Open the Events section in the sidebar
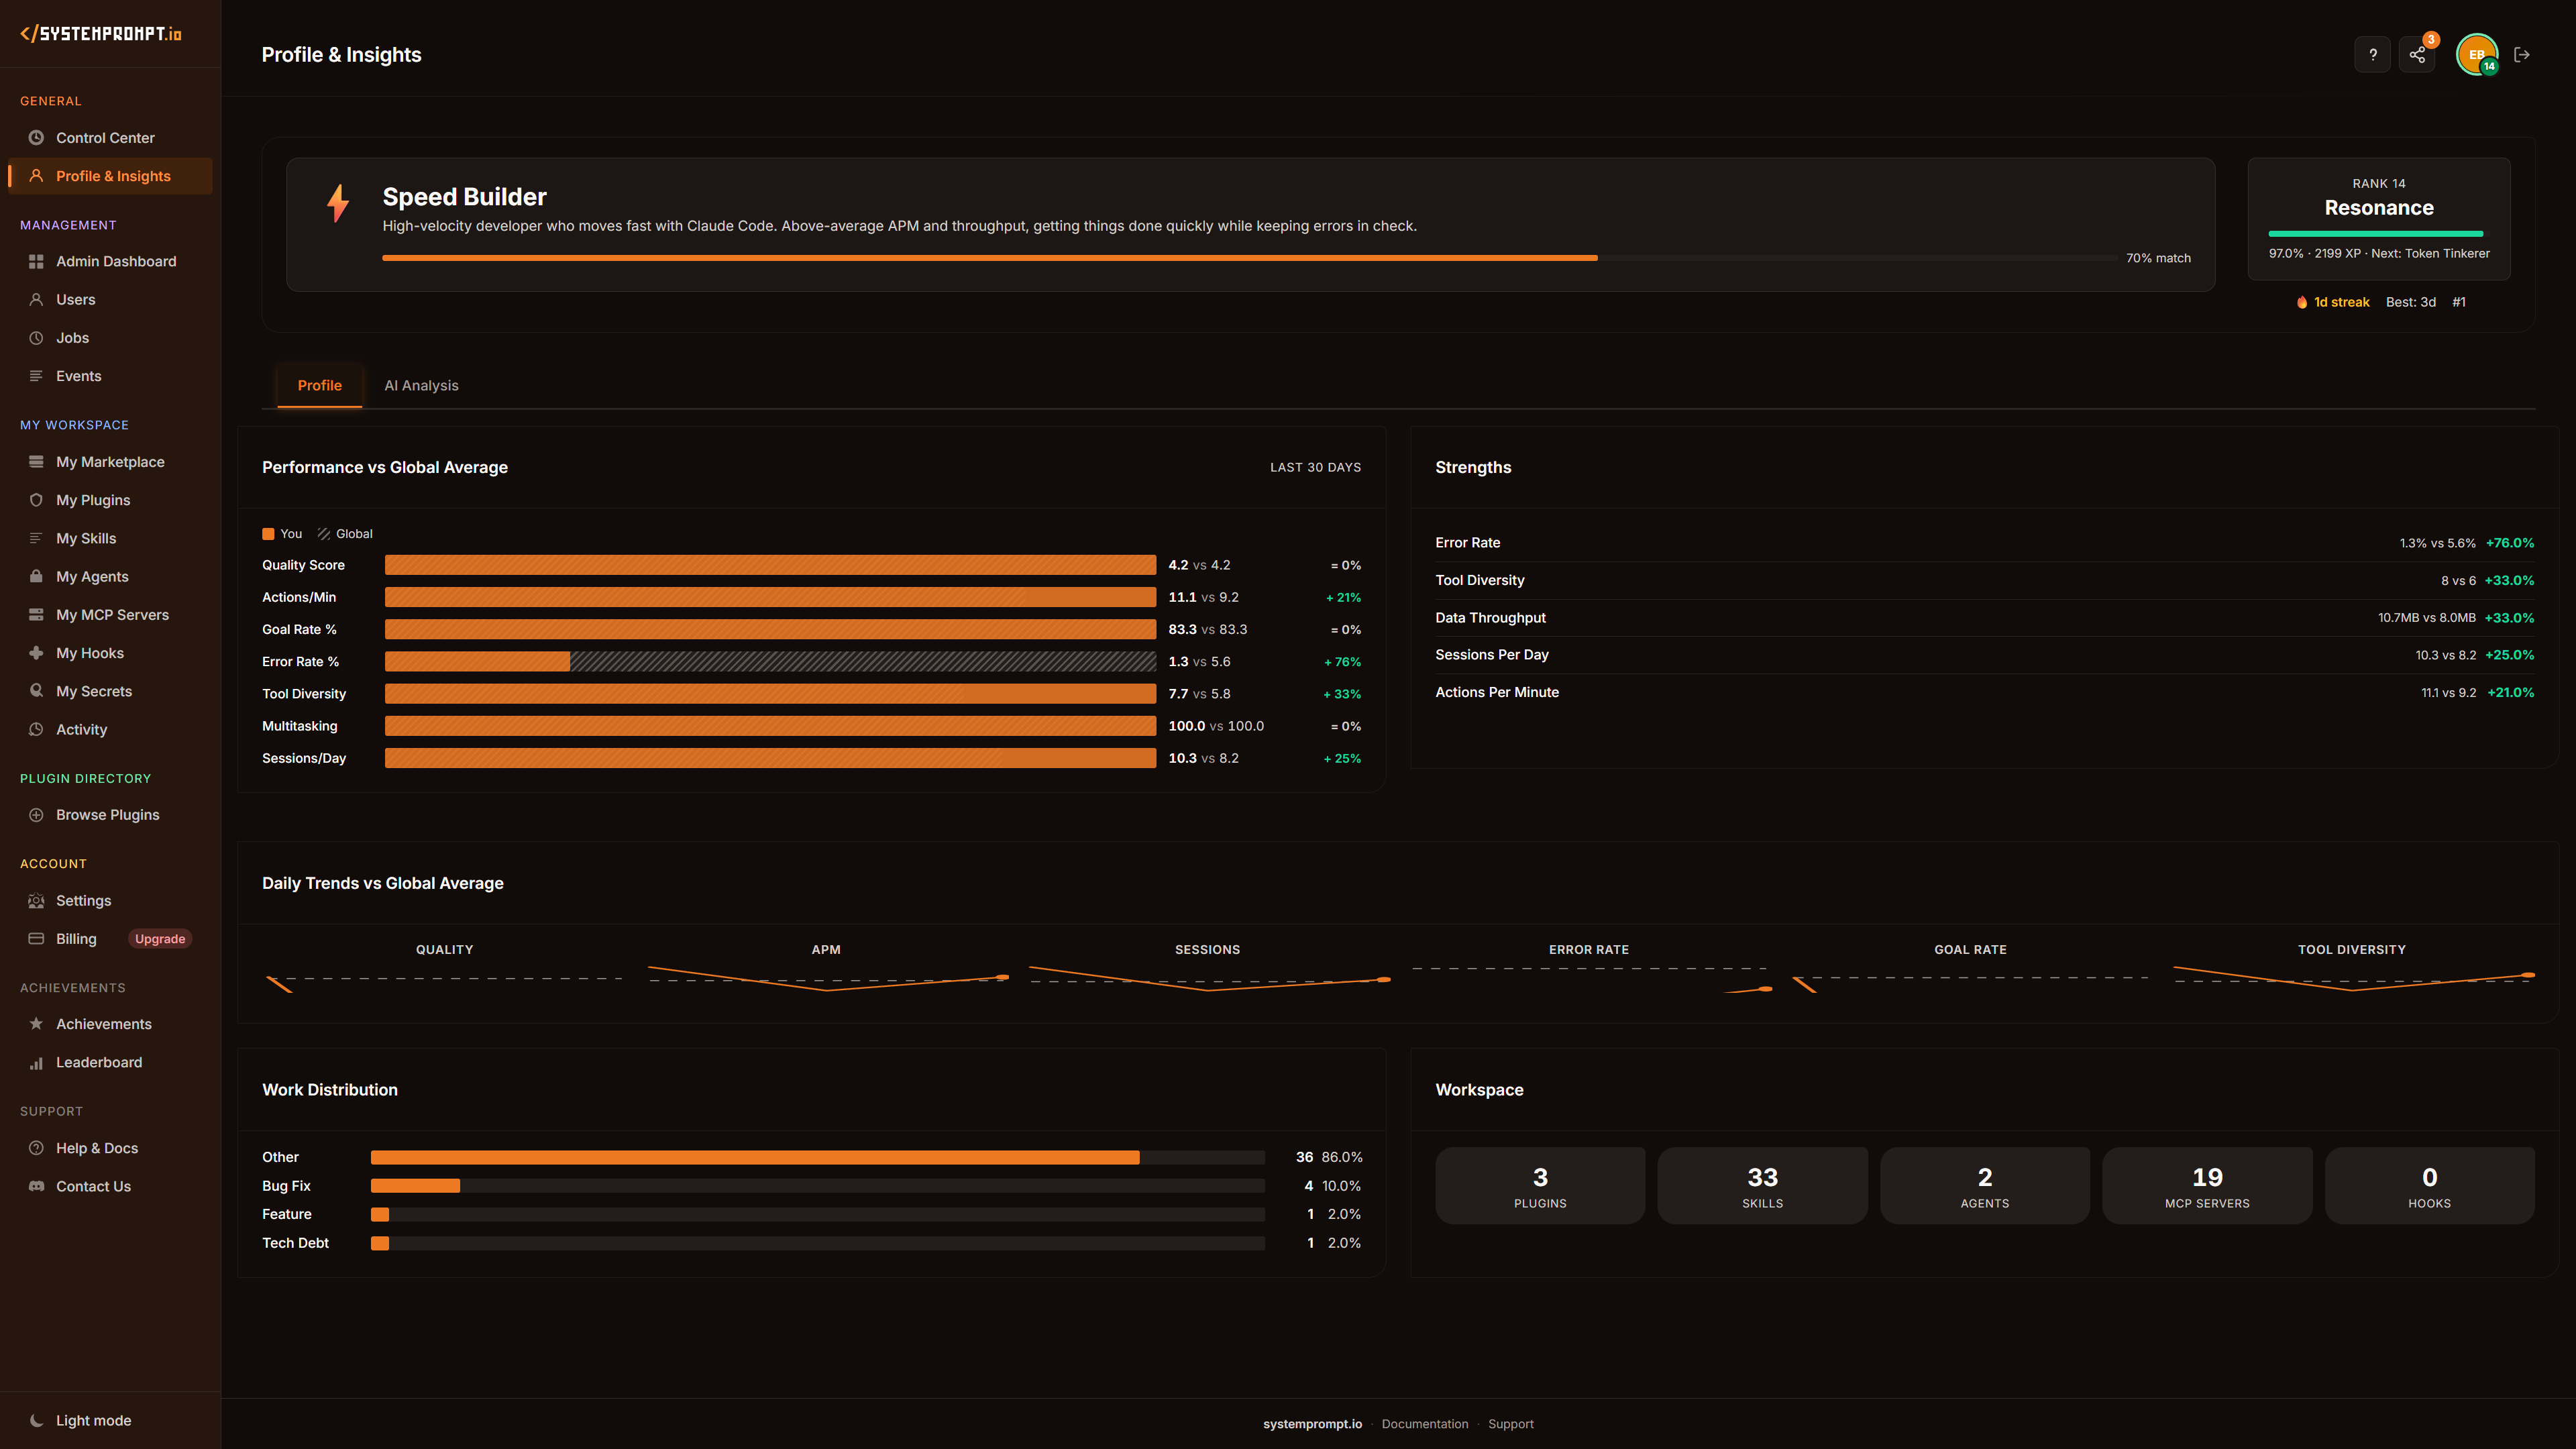 pyautogui.click(x=78, y=376)
